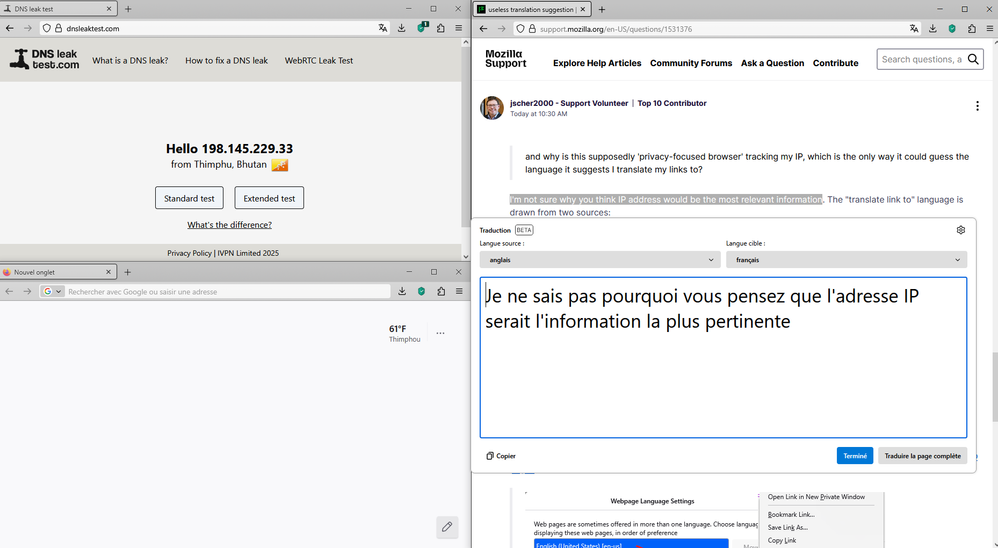Image resolution: width=998 pixels, height=548 pixels.
Task: Click the Copier button
Action: 501,456
